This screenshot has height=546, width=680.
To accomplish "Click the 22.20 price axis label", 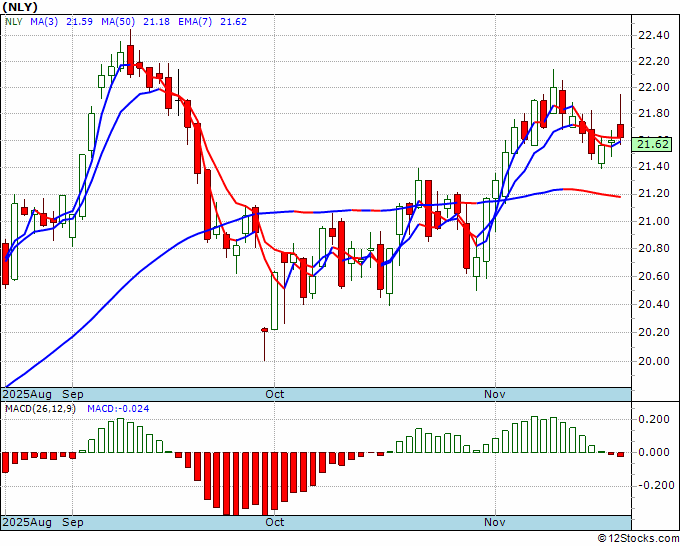I will pyautogui.click(x=654, y=61).
